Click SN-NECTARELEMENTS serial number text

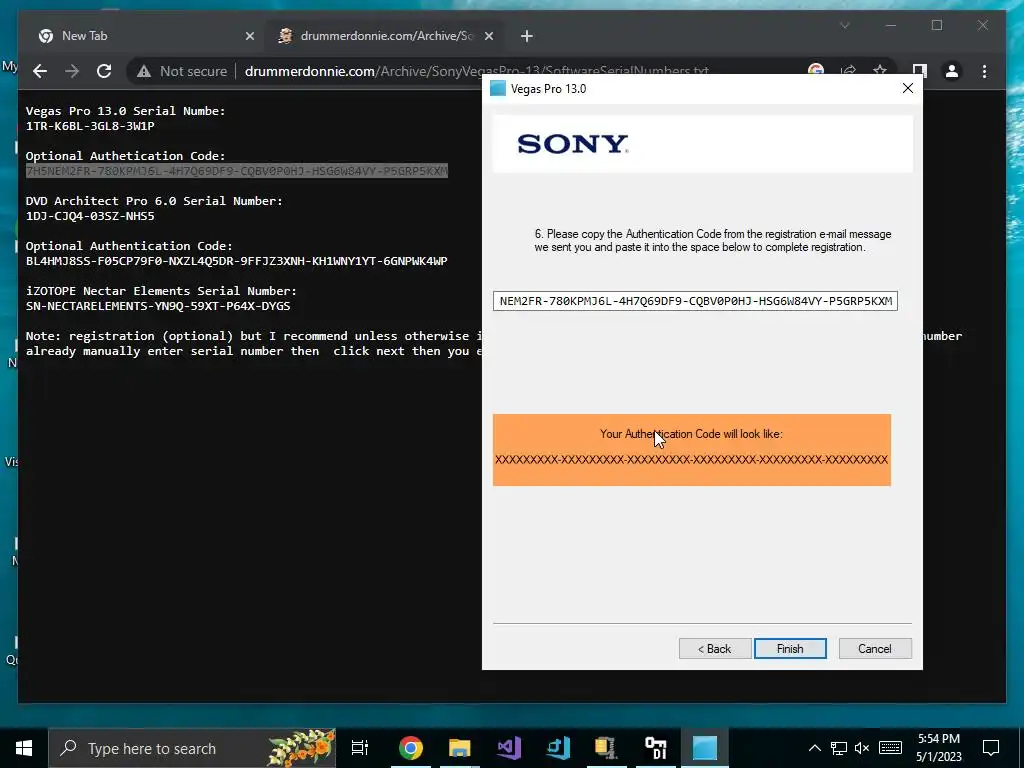[158, 306]
